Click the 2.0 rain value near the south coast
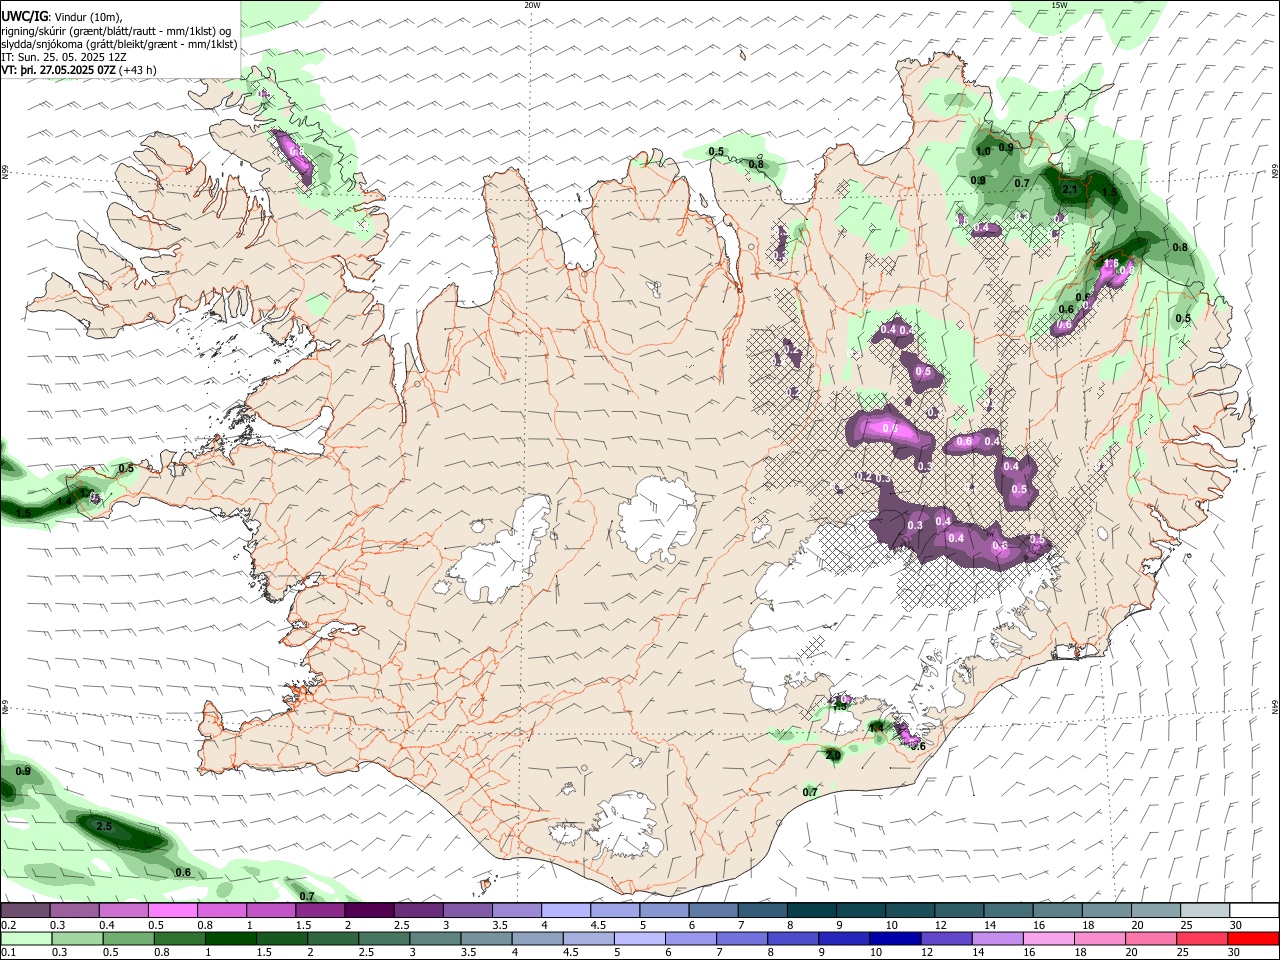 coord(833,755)
